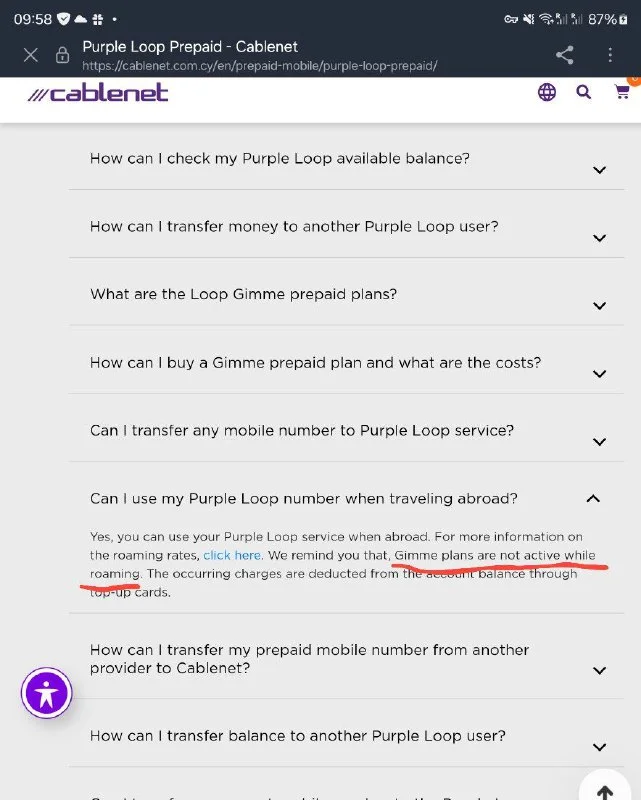The image size is (641, 800).
Task: Tap the scroll-to-top arrow button
Action: point(604,790)
